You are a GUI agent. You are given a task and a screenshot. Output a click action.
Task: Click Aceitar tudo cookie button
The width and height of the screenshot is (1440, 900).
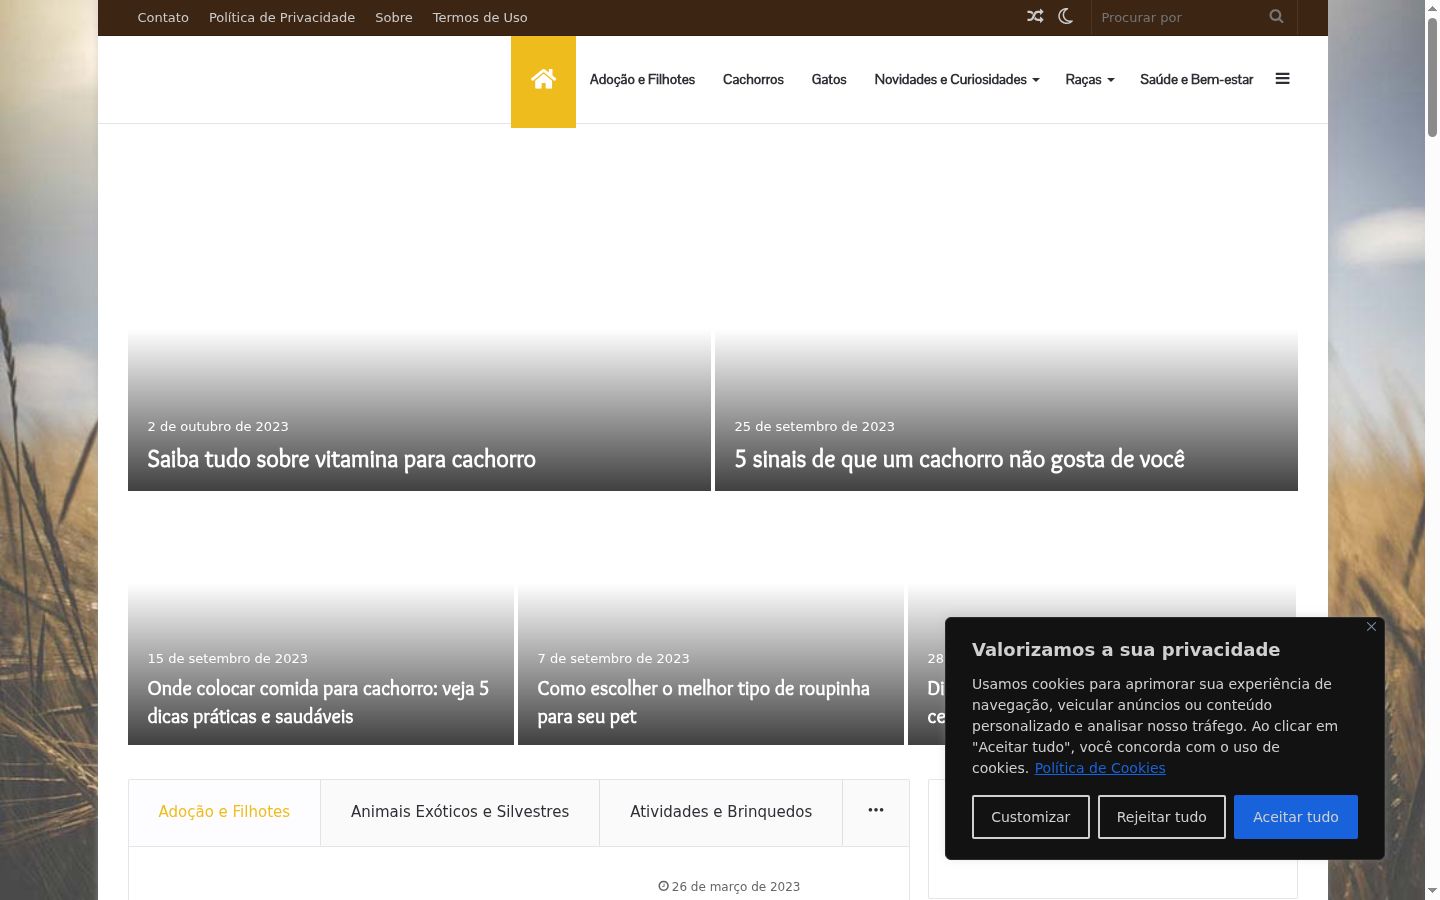1295,817
